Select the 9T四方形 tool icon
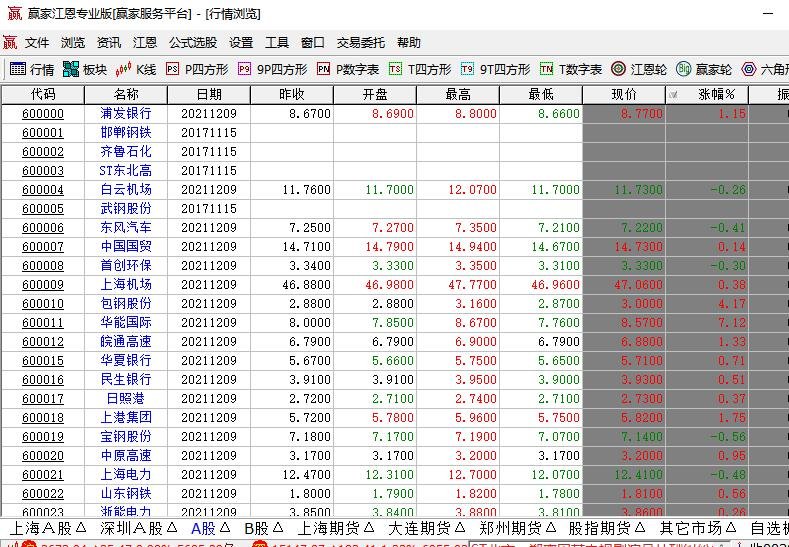Screen dimensions: 789x547 point(467,69)
